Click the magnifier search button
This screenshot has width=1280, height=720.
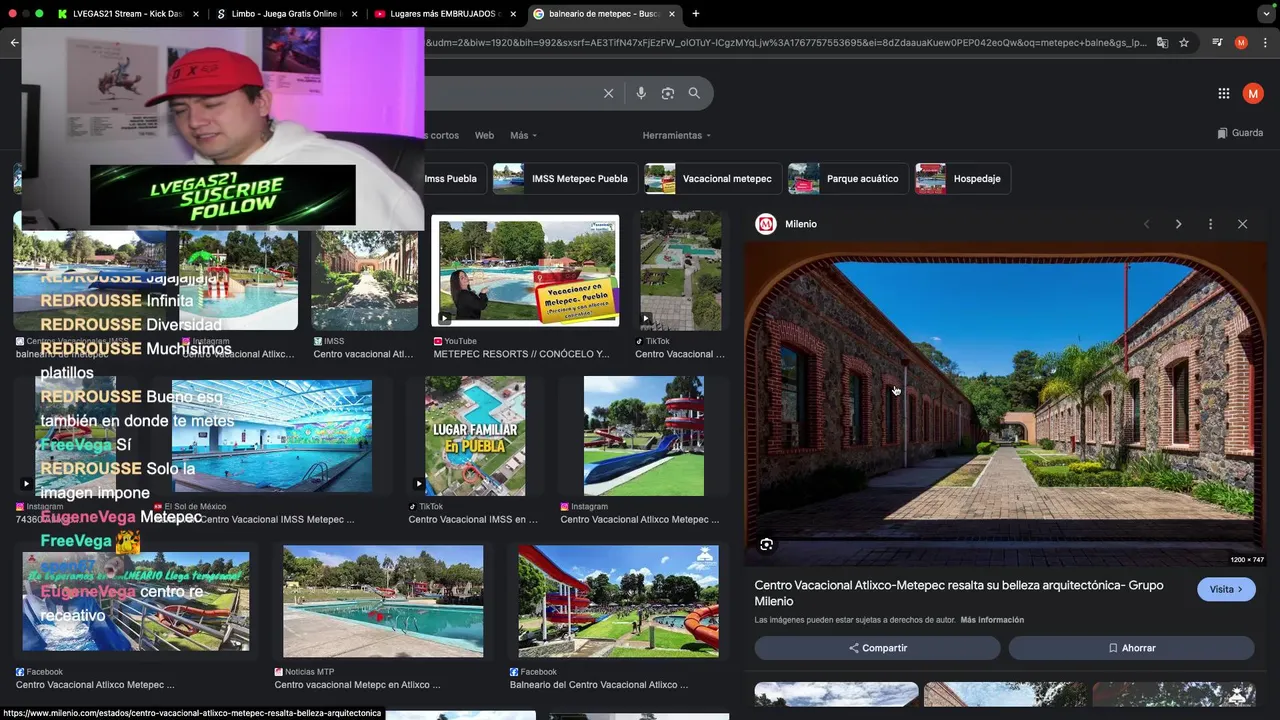point(694,93)
